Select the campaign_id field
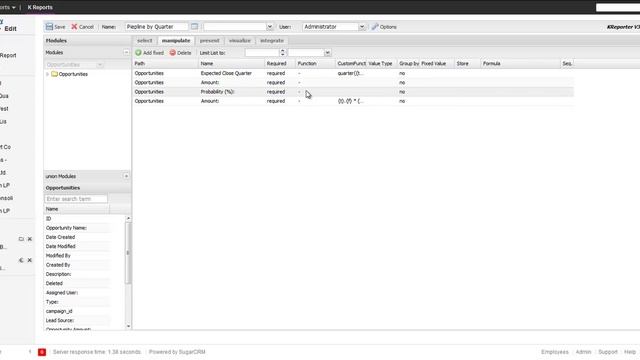 click(77, 311)
